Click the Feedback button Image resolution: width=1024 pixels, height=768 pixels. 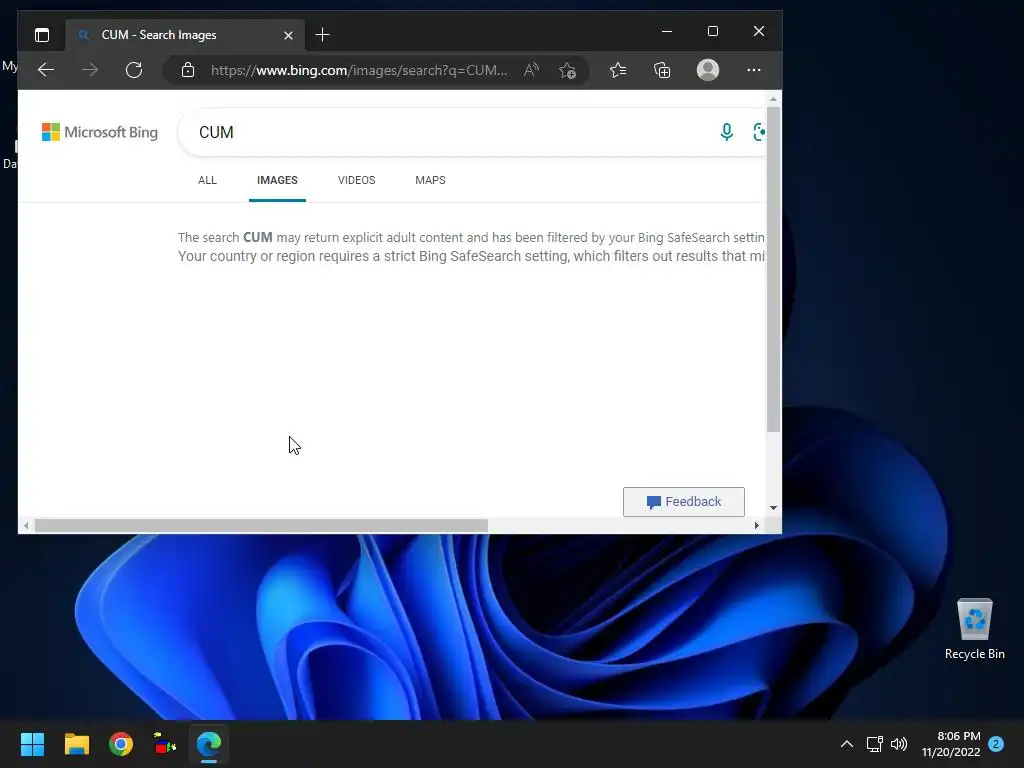pyautogui.click(x=684, y=502)
